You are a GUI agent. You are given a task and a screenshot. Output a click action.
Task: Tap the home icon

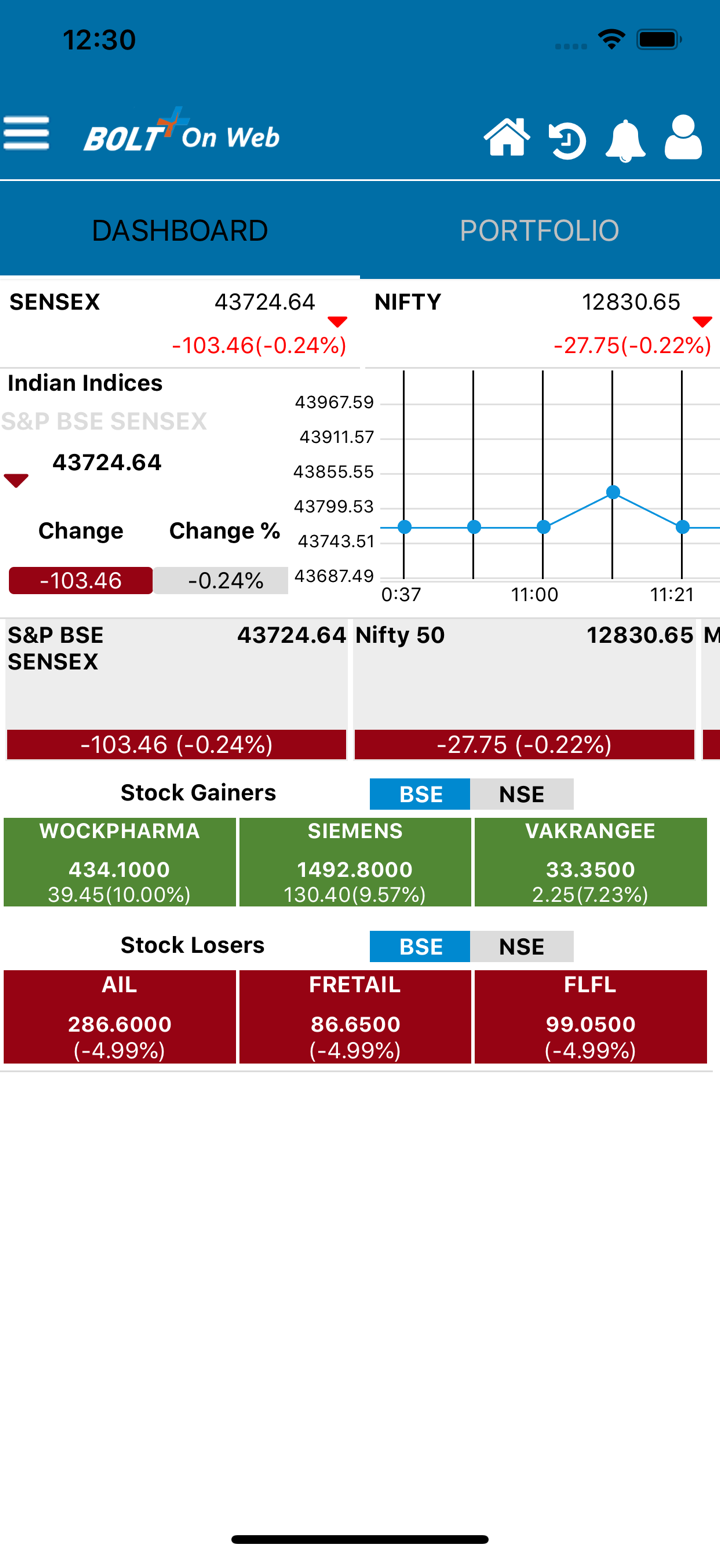click(507, 137)
